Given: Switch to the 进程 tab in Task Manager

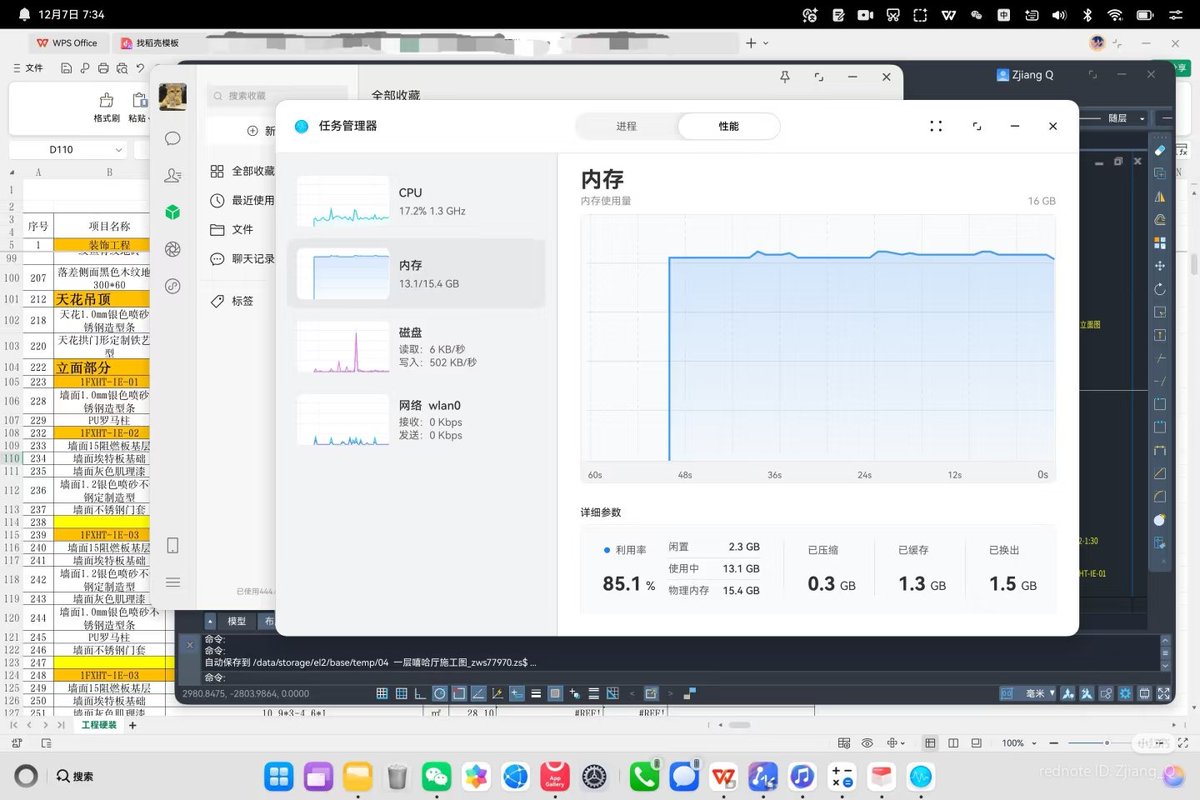Looking at the screenshot, I should (626, 126).
